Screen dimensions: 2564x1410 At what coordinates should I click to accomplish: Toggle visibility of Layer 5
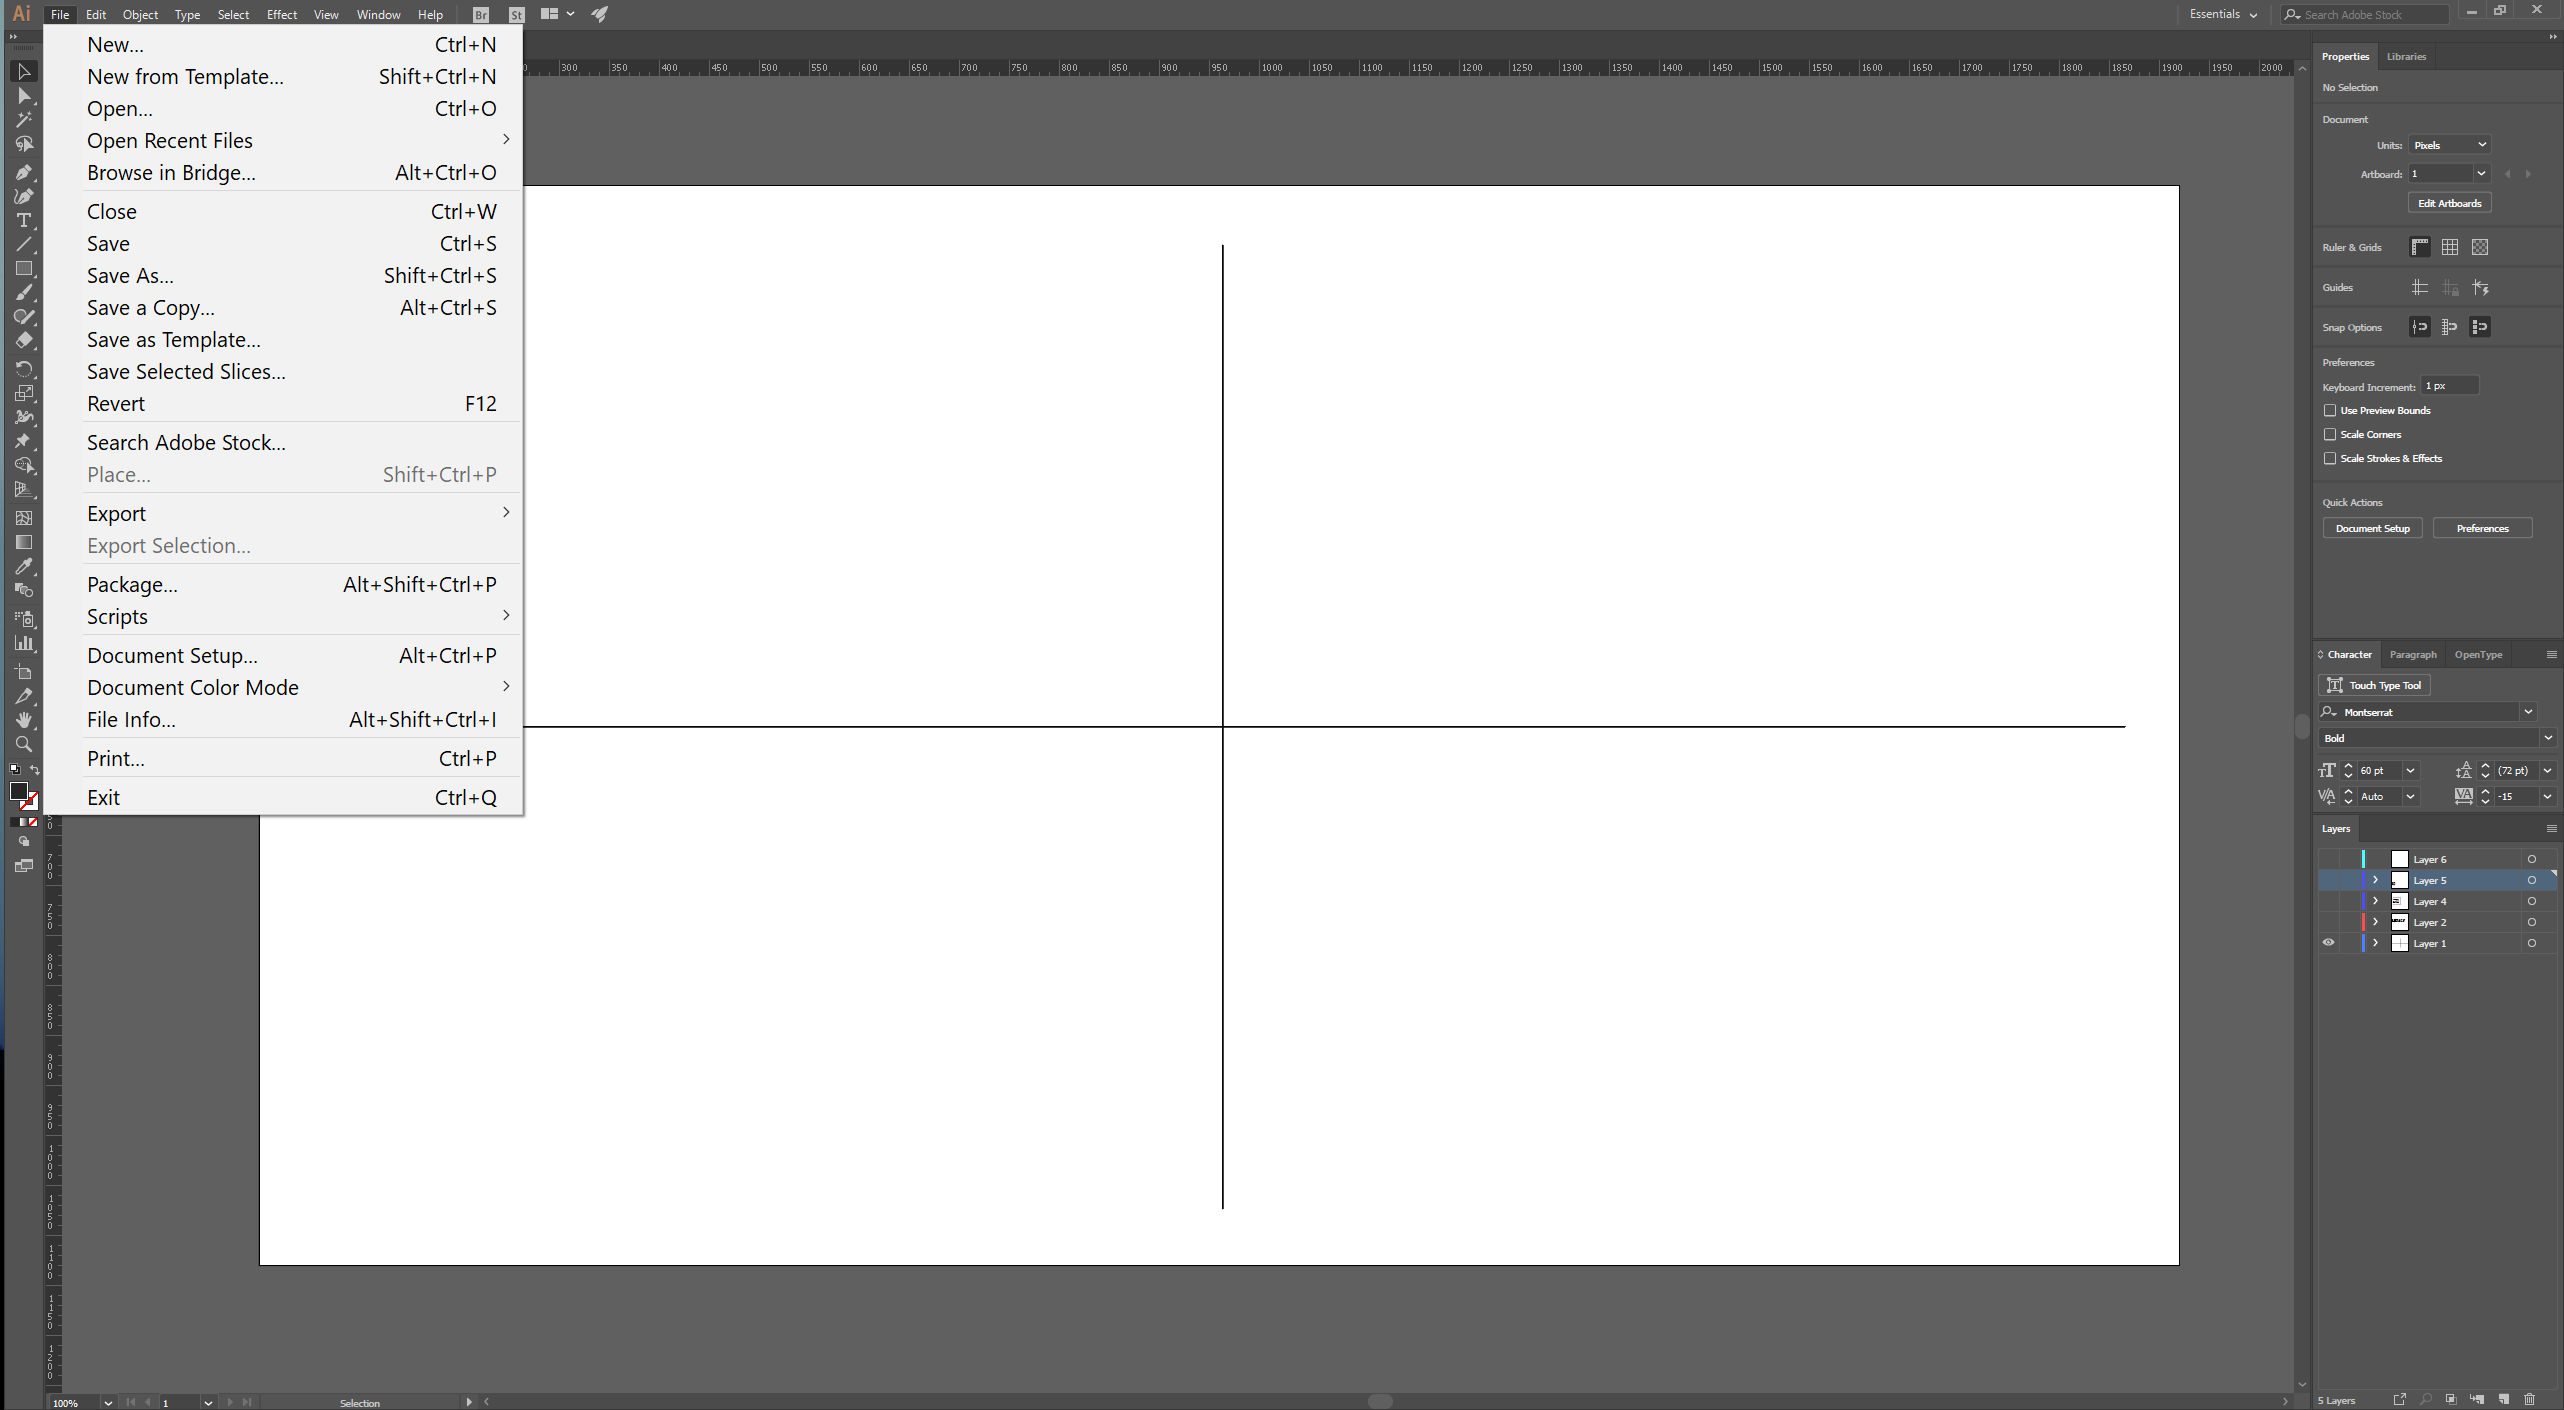coord(2328,879)
